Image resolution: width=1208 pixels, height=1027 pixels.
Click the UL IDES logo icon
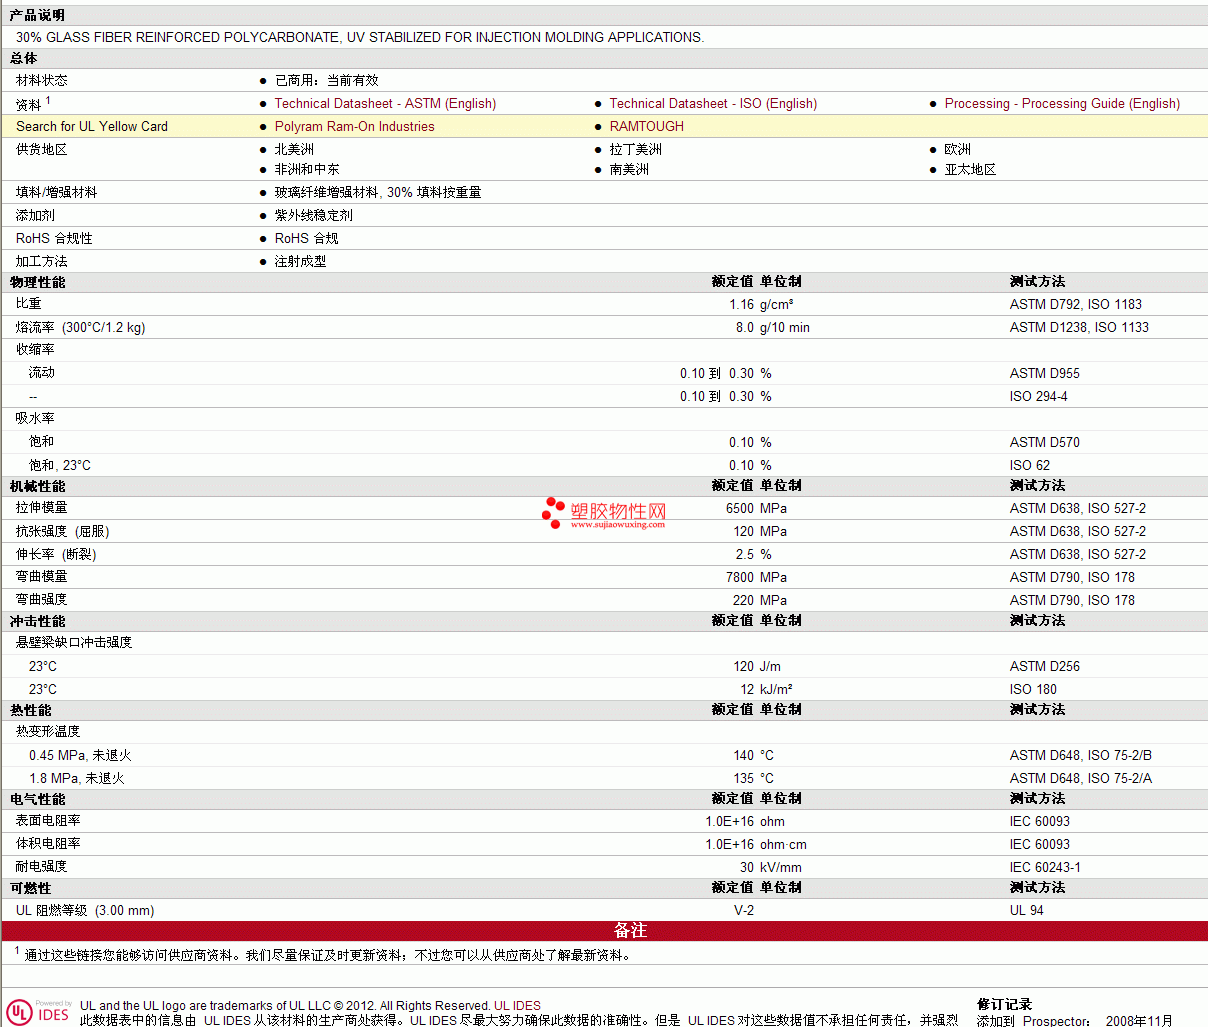tap(38, 1011)
